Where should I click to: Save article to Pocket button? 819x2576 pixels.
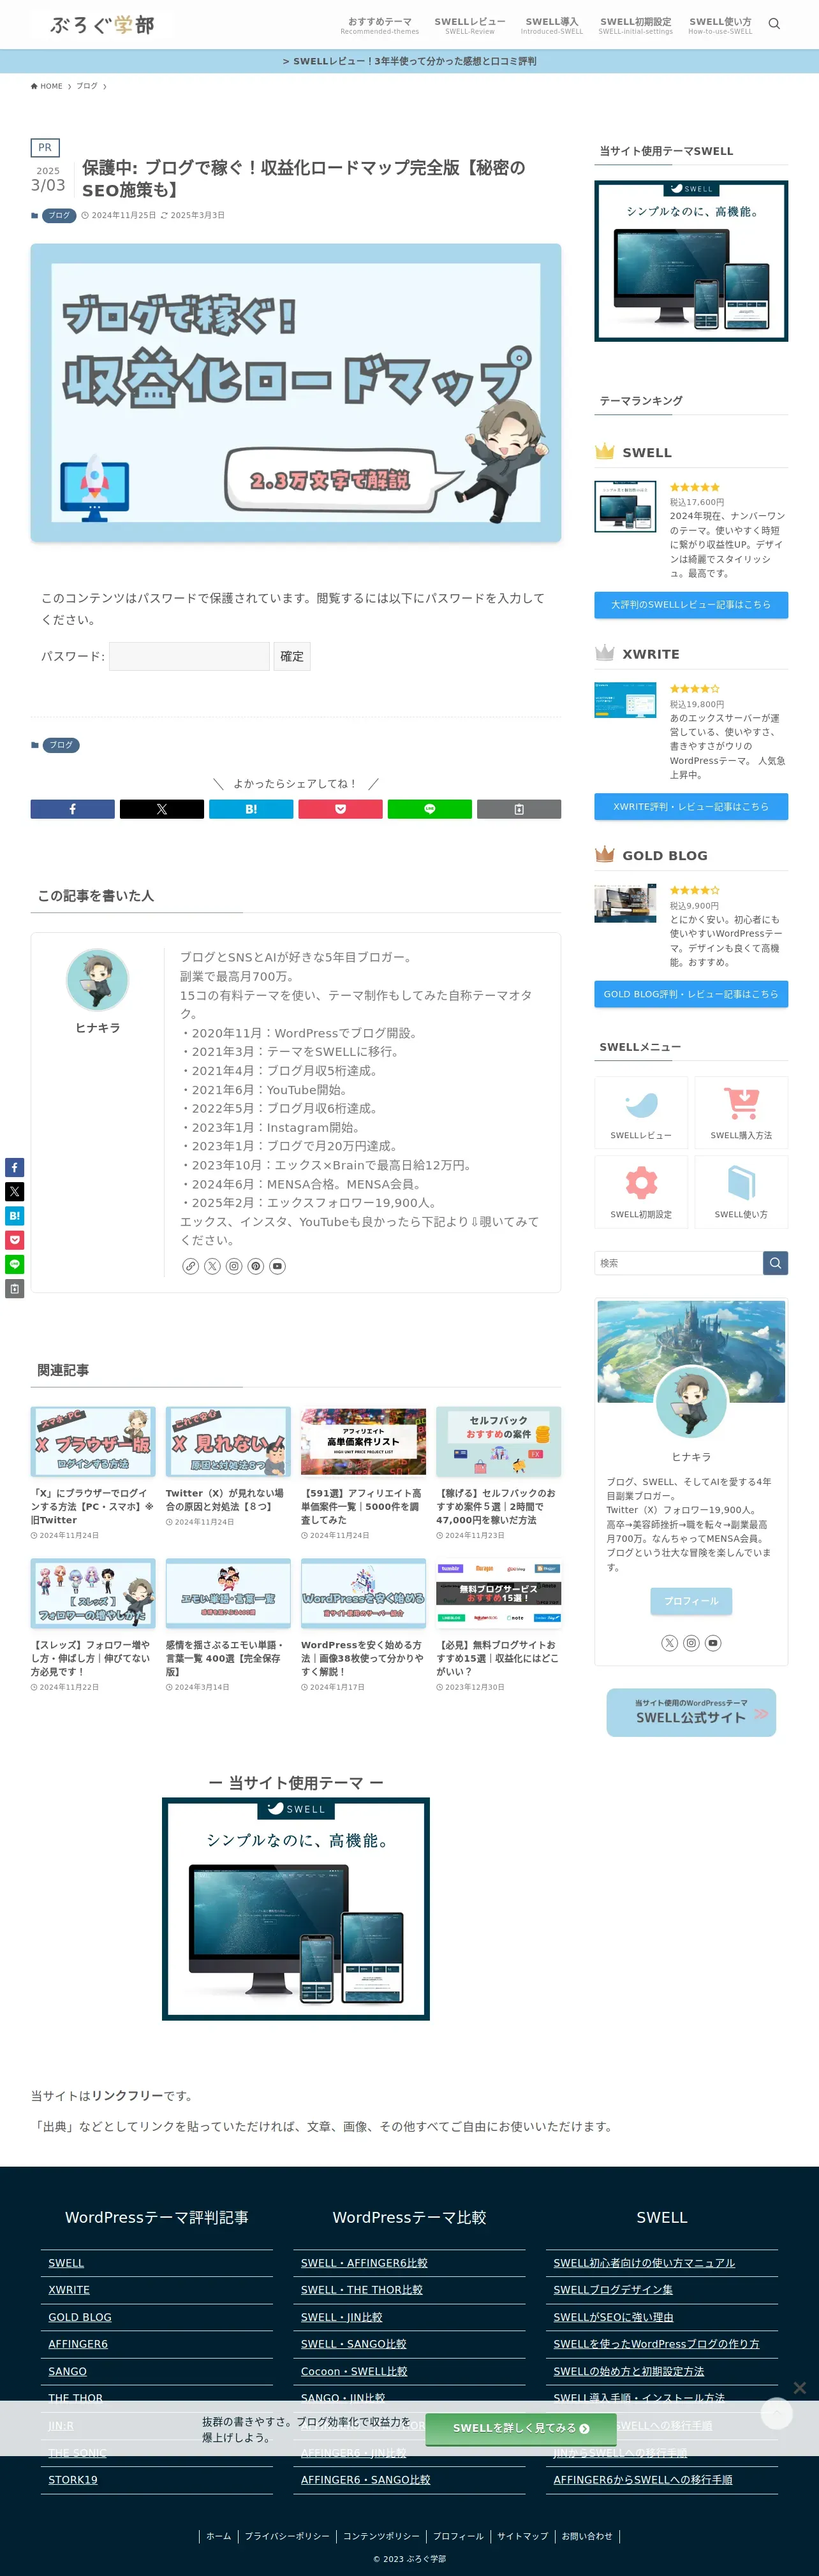tap(340, 809)
